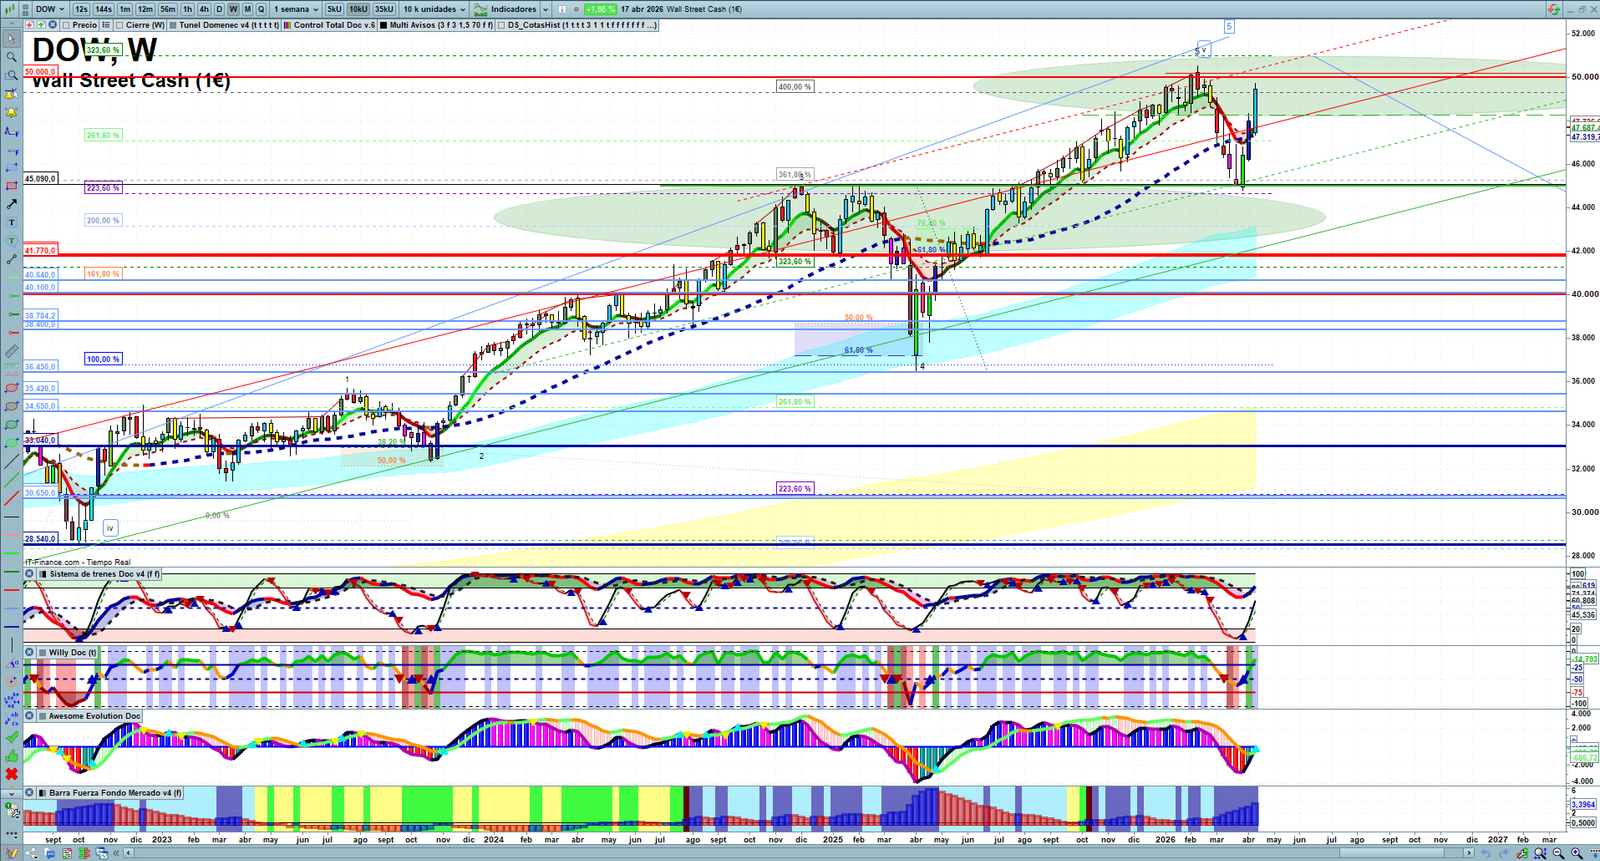The image size is (1600, 861).
Task: Click the 400,00 % Fibonacci label
Action: click(x=795, y=87)
